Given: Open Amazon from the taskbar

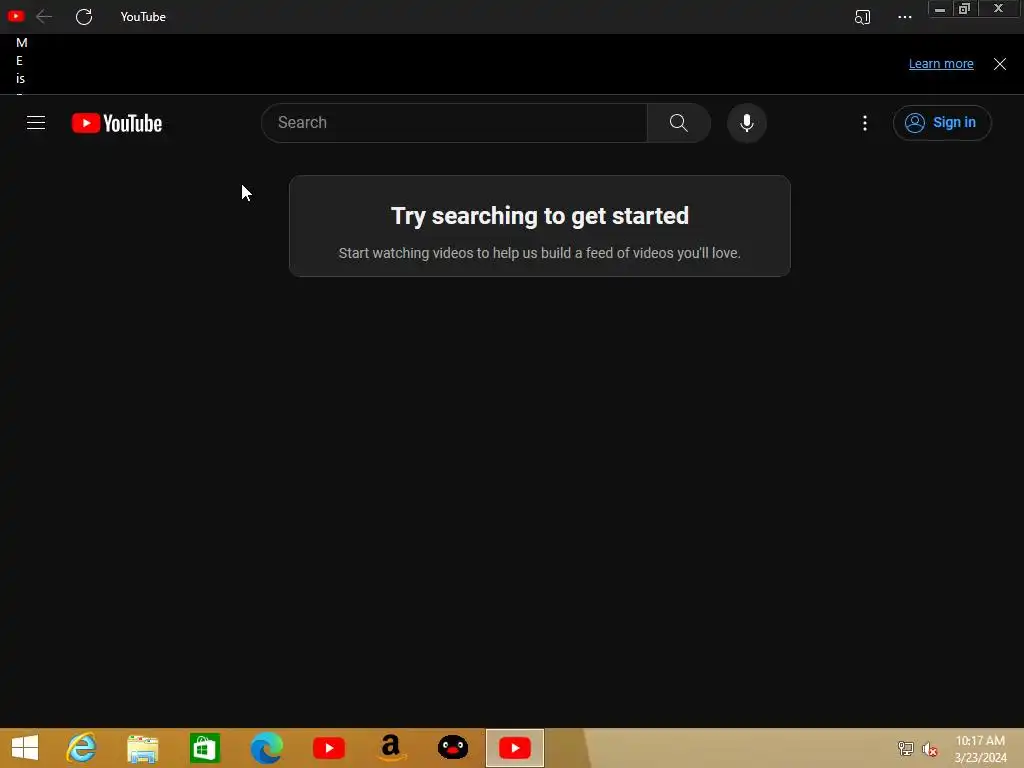Looking at the screenshot, I should point(391,748).
